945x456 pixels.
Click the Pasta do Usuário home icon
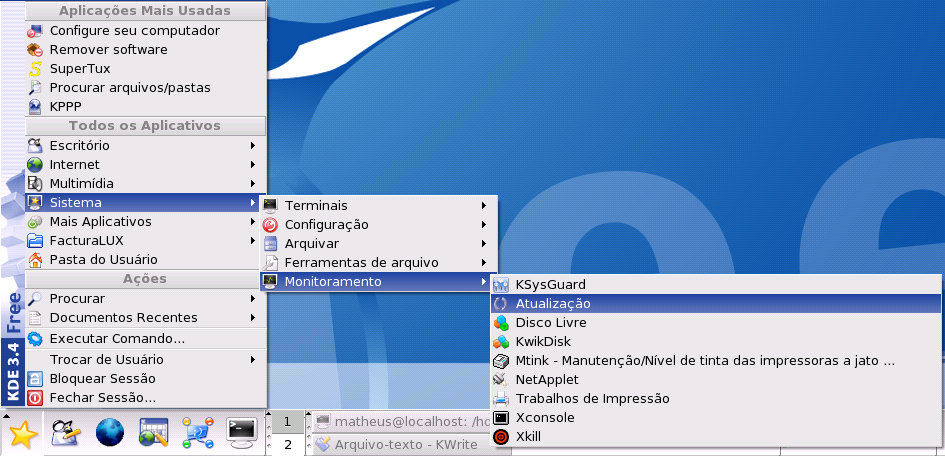36,260
